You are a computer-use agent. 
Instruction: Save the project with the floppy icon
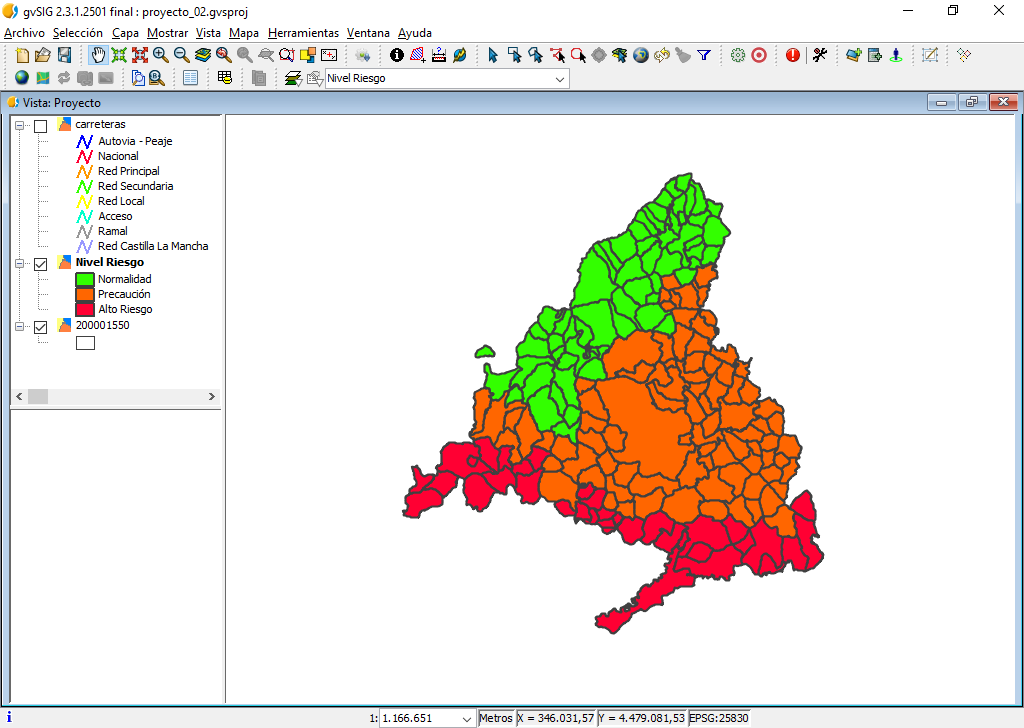[x=64, y=55]
